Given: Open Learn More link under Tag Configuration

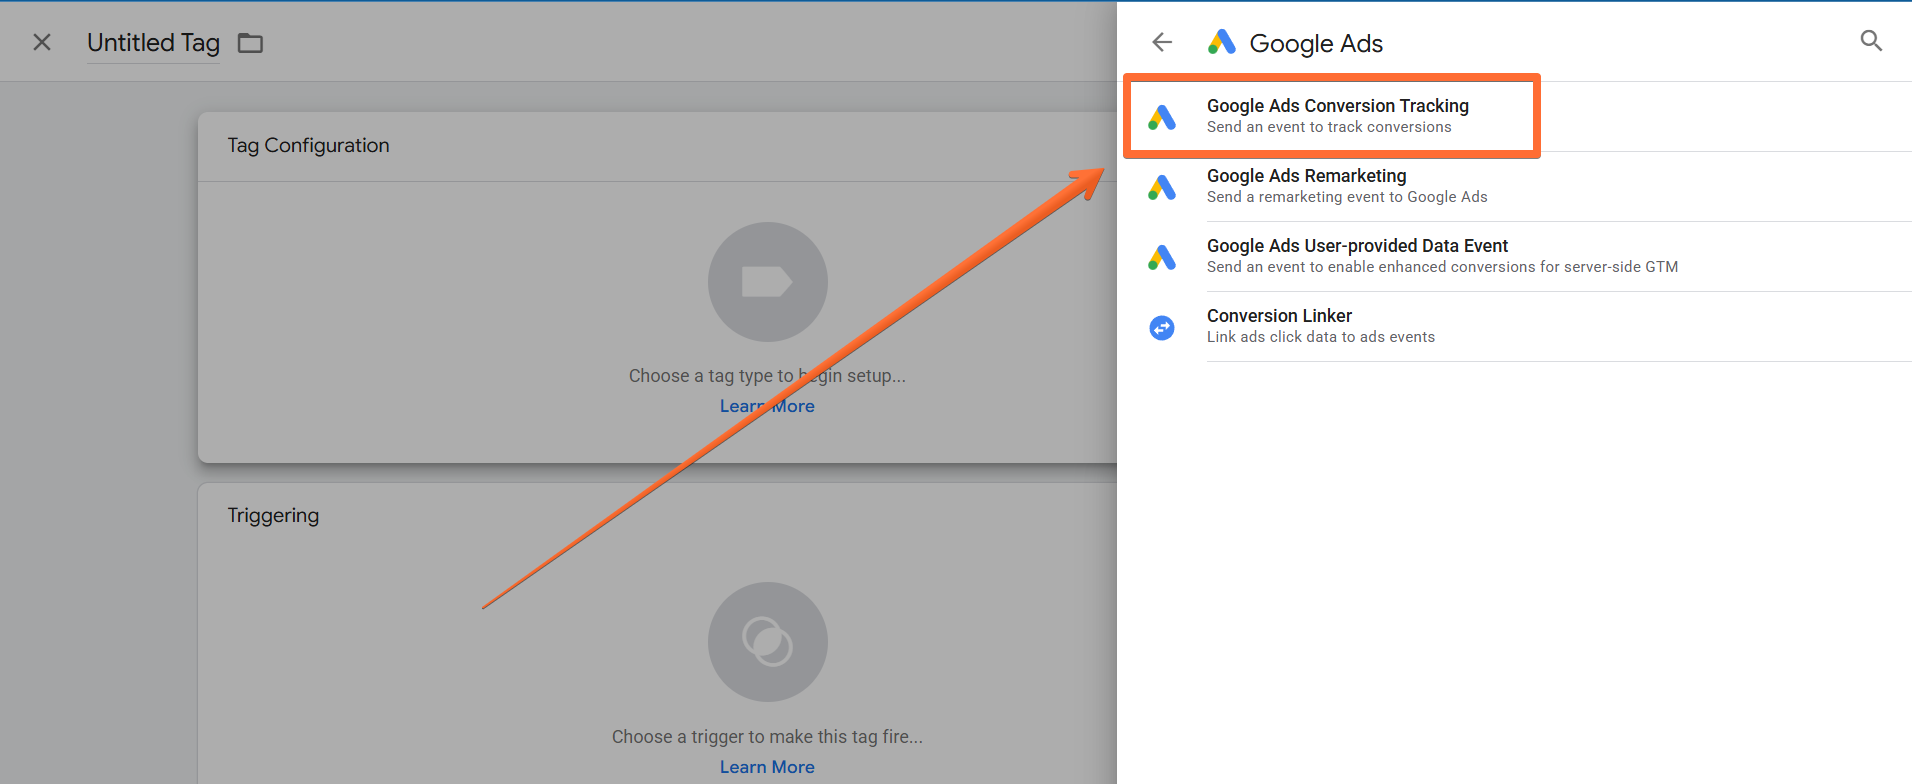Looking at the screenshot, I should coord(767,406).
